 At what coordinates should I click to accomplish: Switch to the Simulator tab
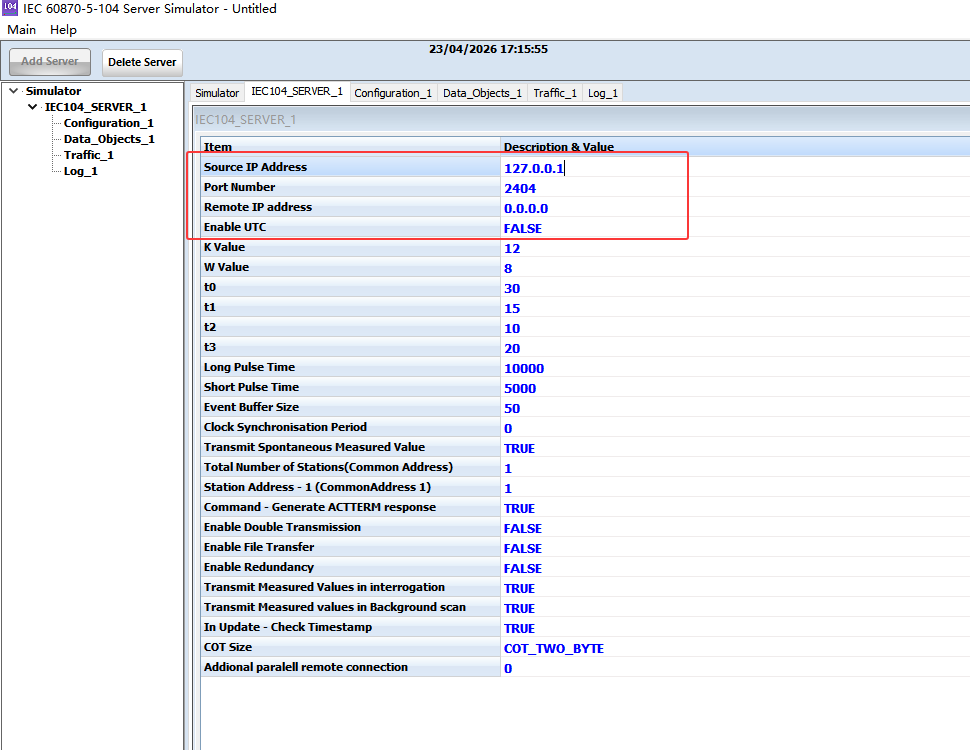coord(217,93)
